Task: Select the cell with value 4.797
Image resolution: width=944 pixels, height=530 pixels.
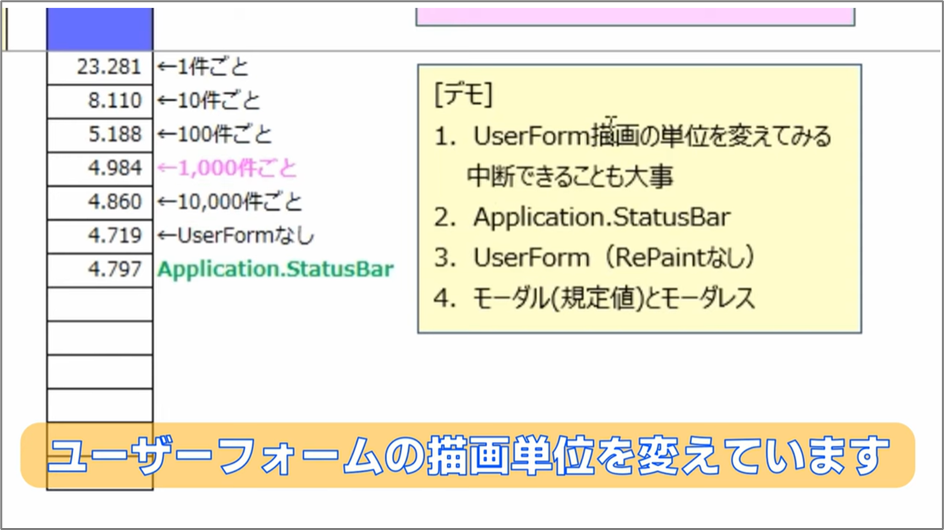Action: (100, 269)
